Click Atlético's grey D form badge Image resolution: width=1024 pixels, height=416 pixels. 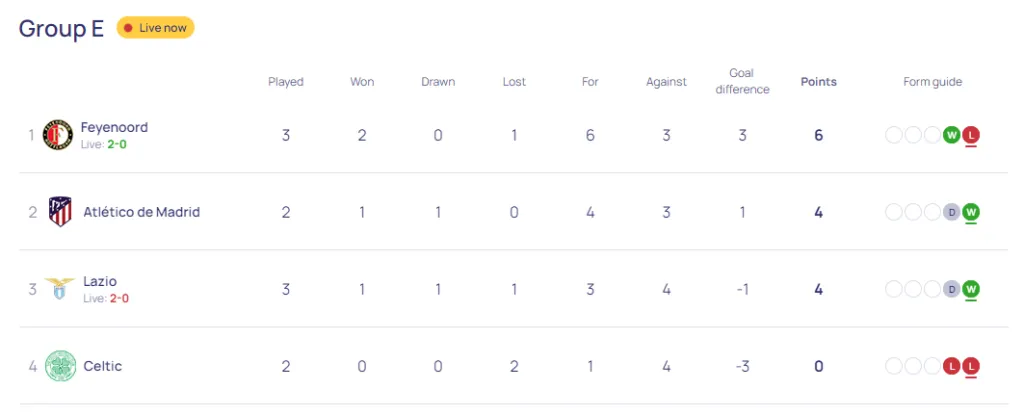click(951, 212)
